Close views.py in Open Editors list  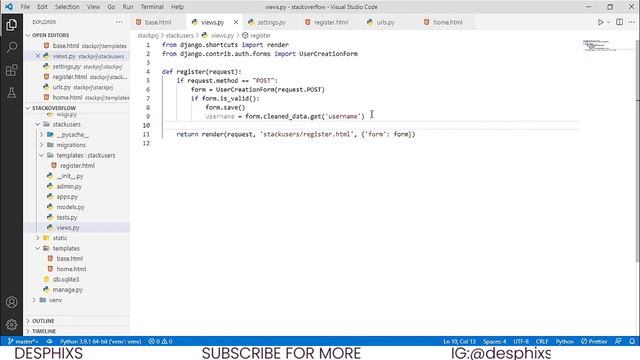pyautogui.click(x=38, y=56)
